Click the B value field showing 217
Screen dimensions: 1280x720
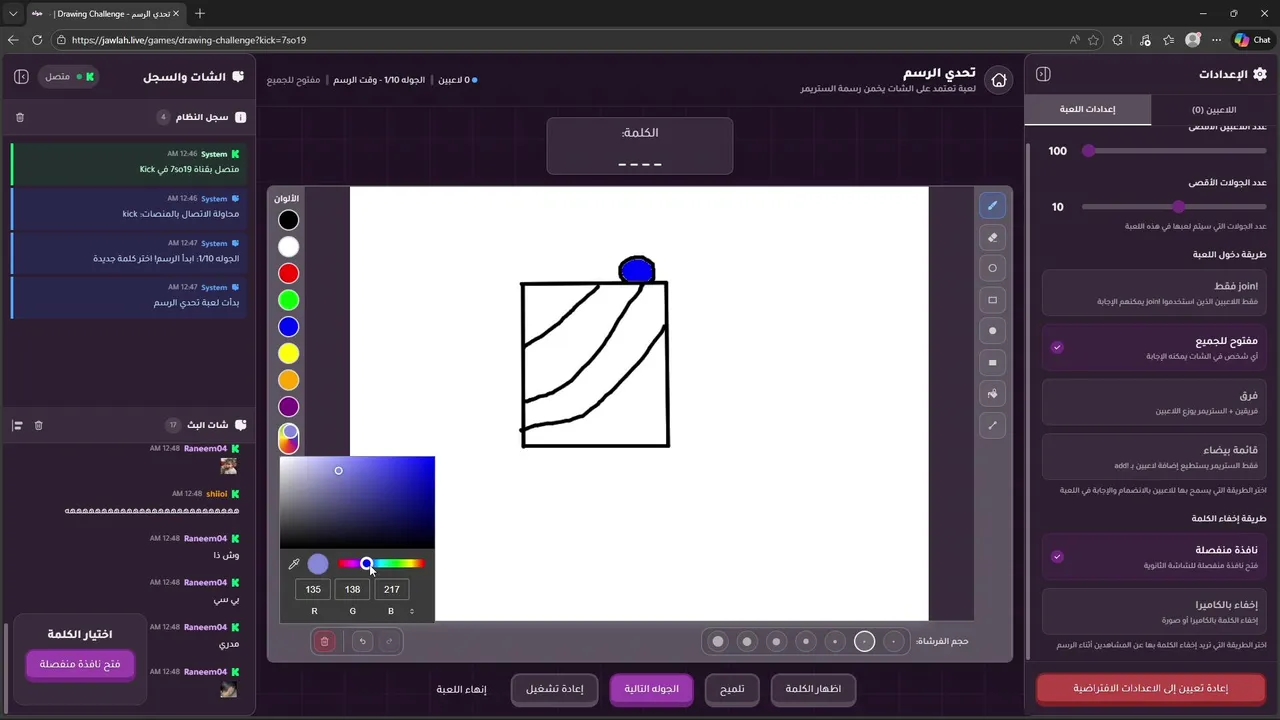pos(391,590)
